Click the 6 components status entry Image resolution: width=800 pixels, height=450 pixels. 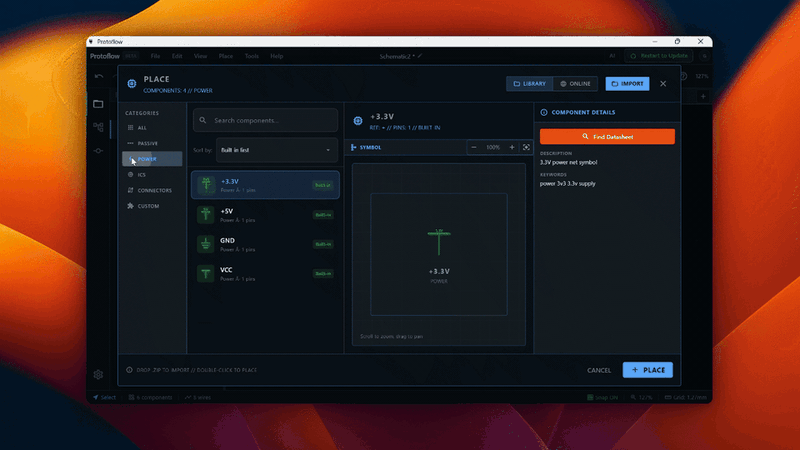pyautogui.click(x=151, y=397)
